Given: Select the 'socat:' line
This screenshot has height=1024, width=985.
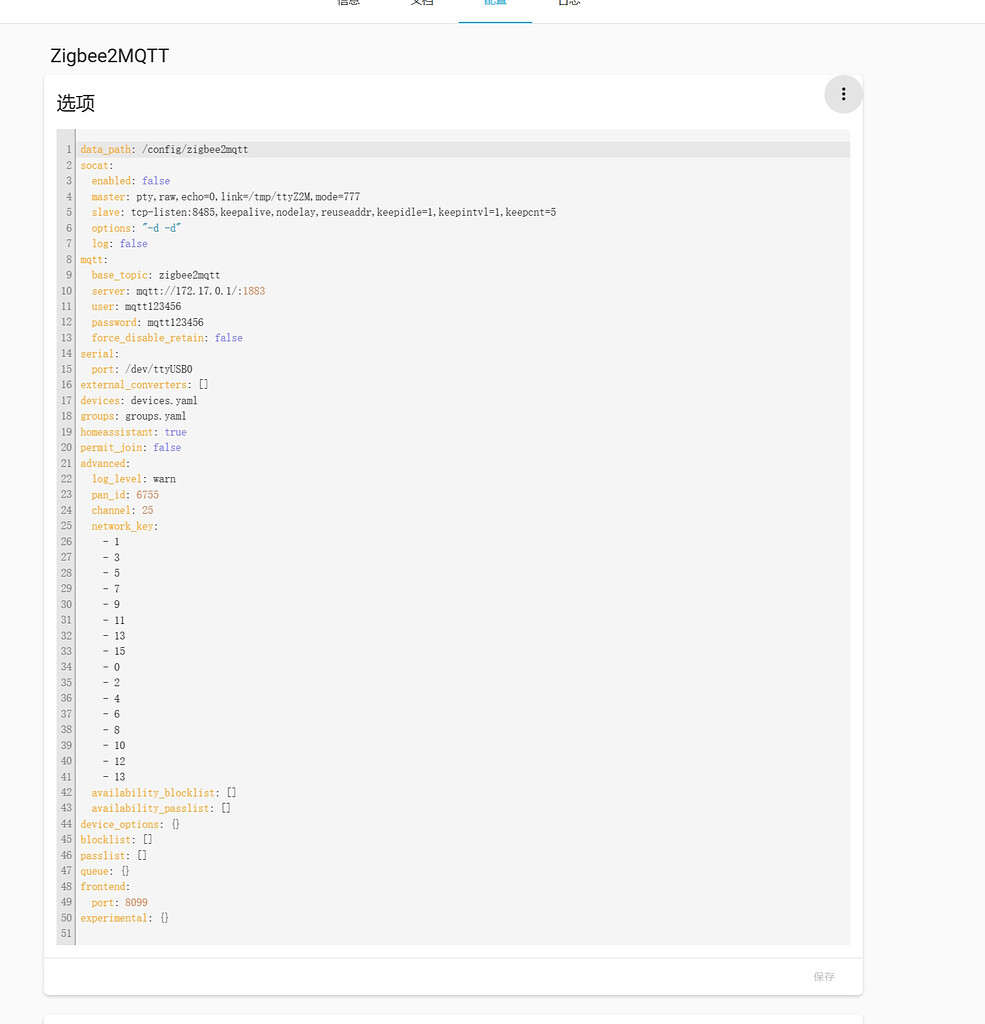Looking at the screenshot, I should (x=97, y=165).
